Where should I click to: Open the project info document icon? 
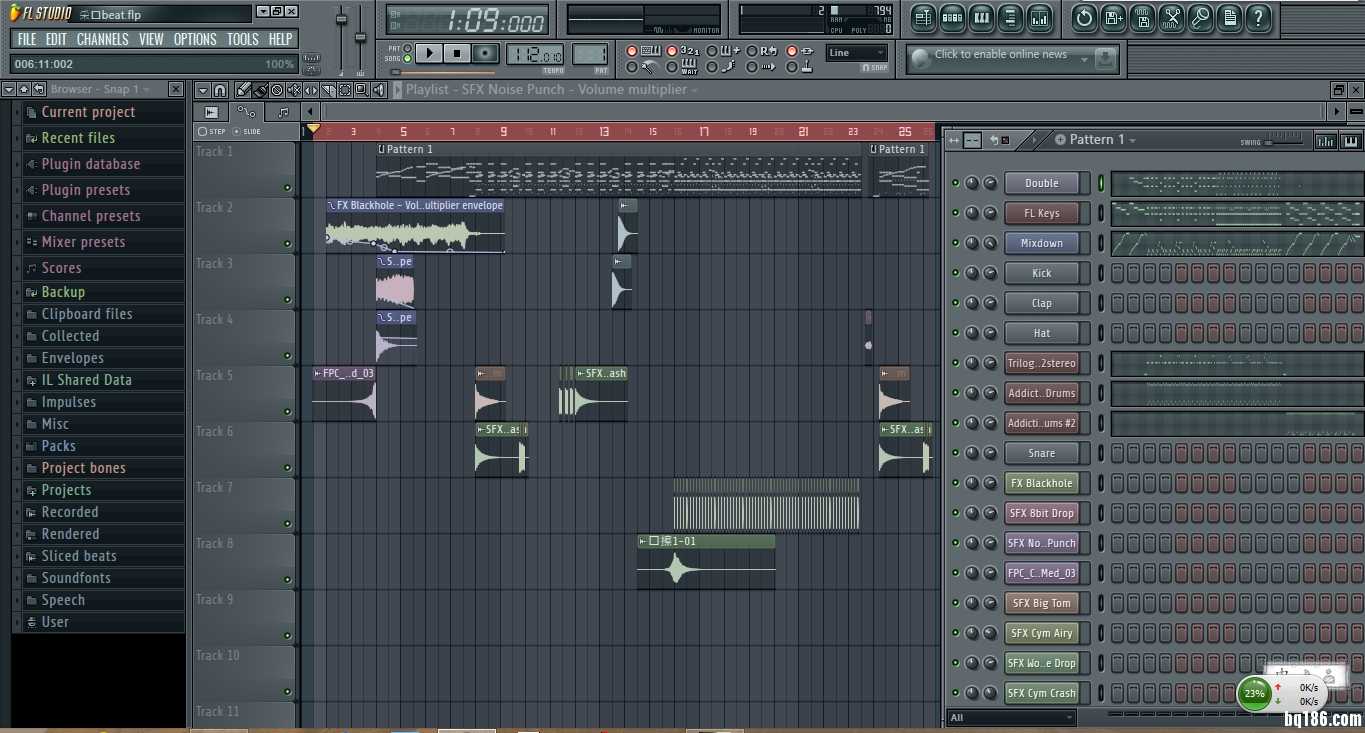pyautogui.click(x=1229, y=18)
